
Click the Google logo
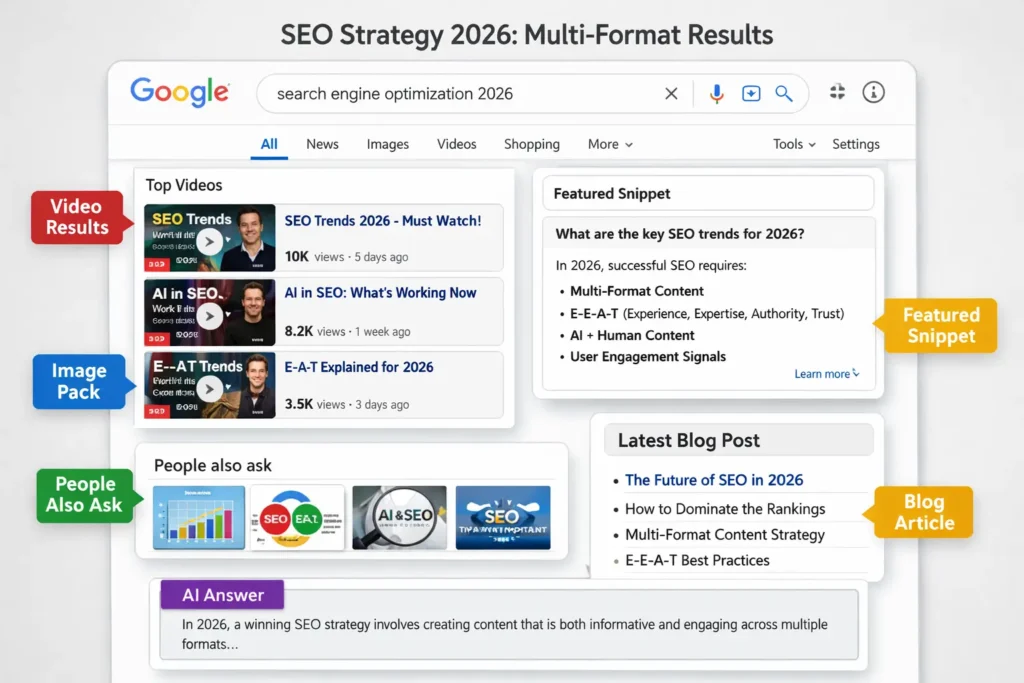point(180,92)
